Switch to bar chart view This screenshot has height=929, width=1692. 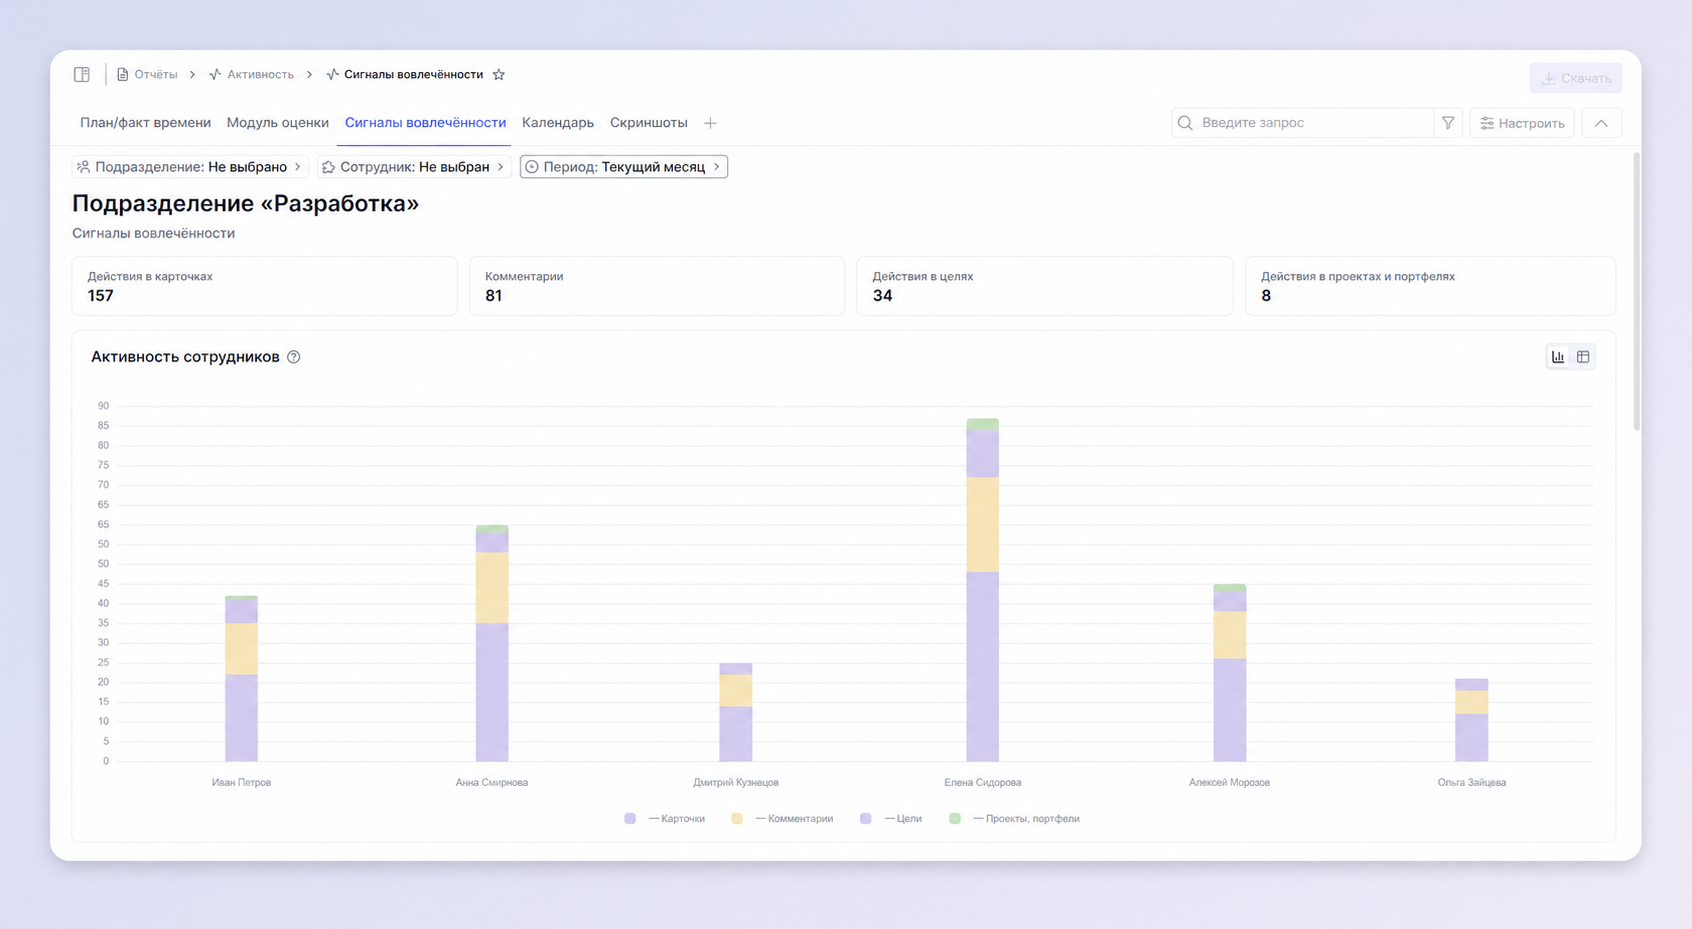(1558, 357)
